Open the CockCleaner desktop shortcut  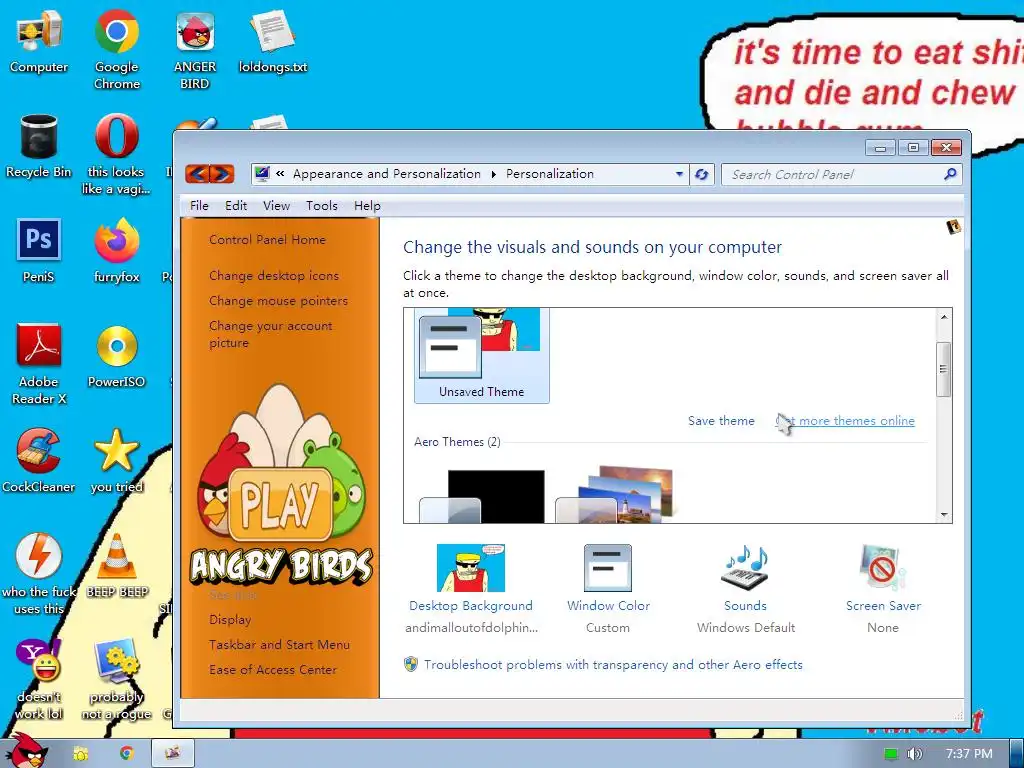coord(39,461)
